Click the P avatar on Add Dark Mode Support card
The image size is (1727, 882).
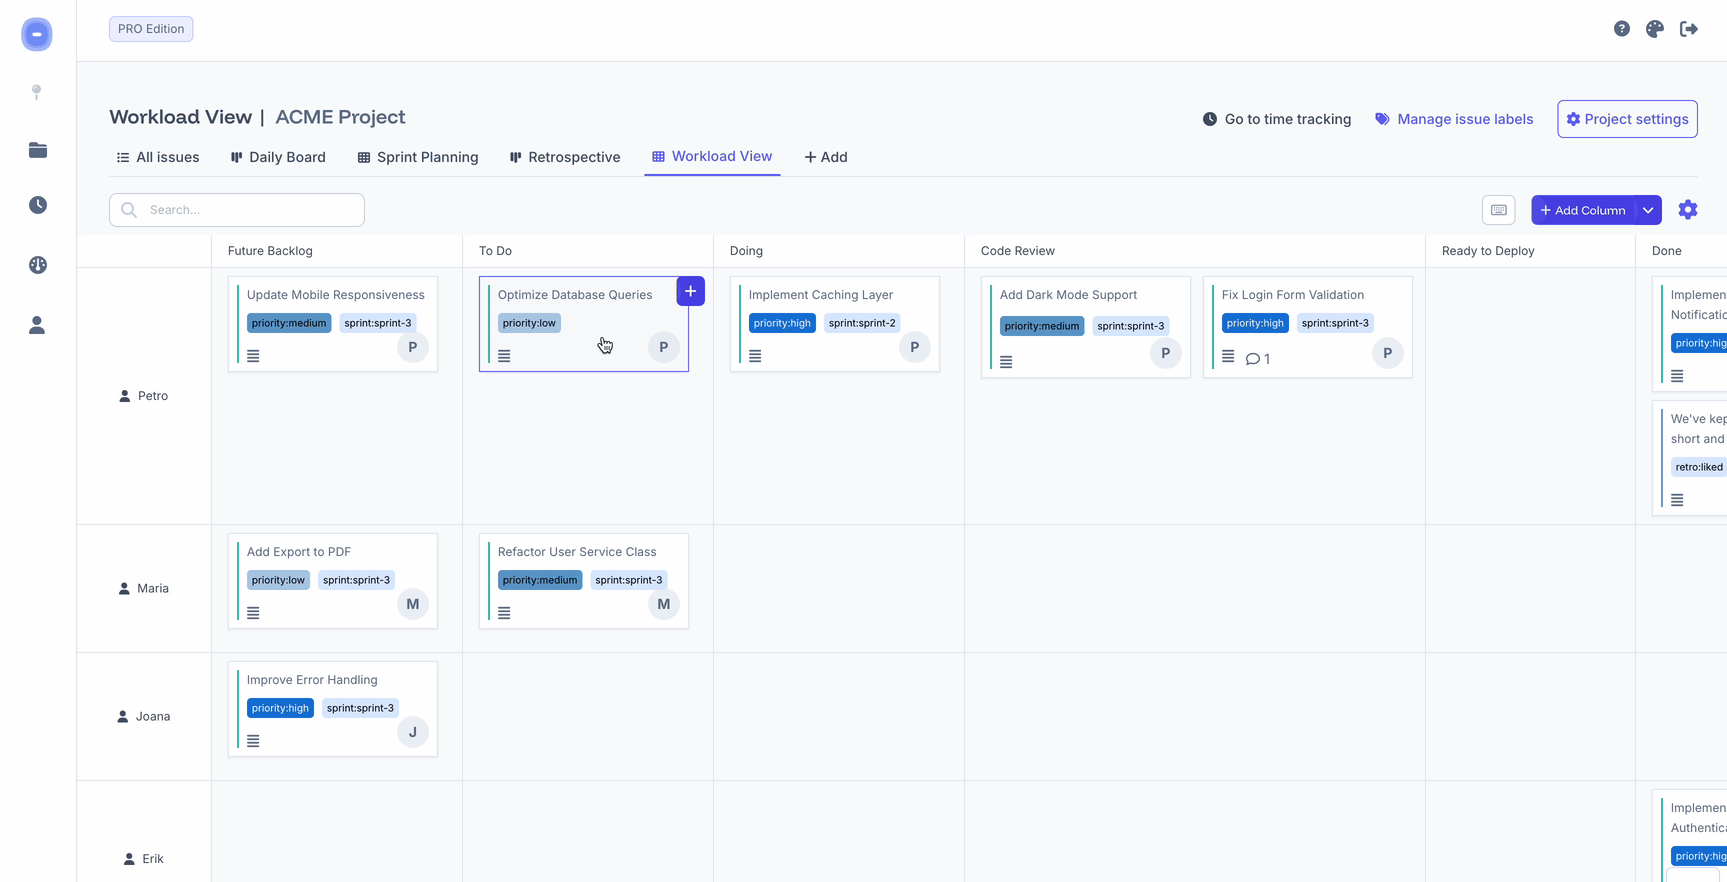click(x=1166, y=353)
